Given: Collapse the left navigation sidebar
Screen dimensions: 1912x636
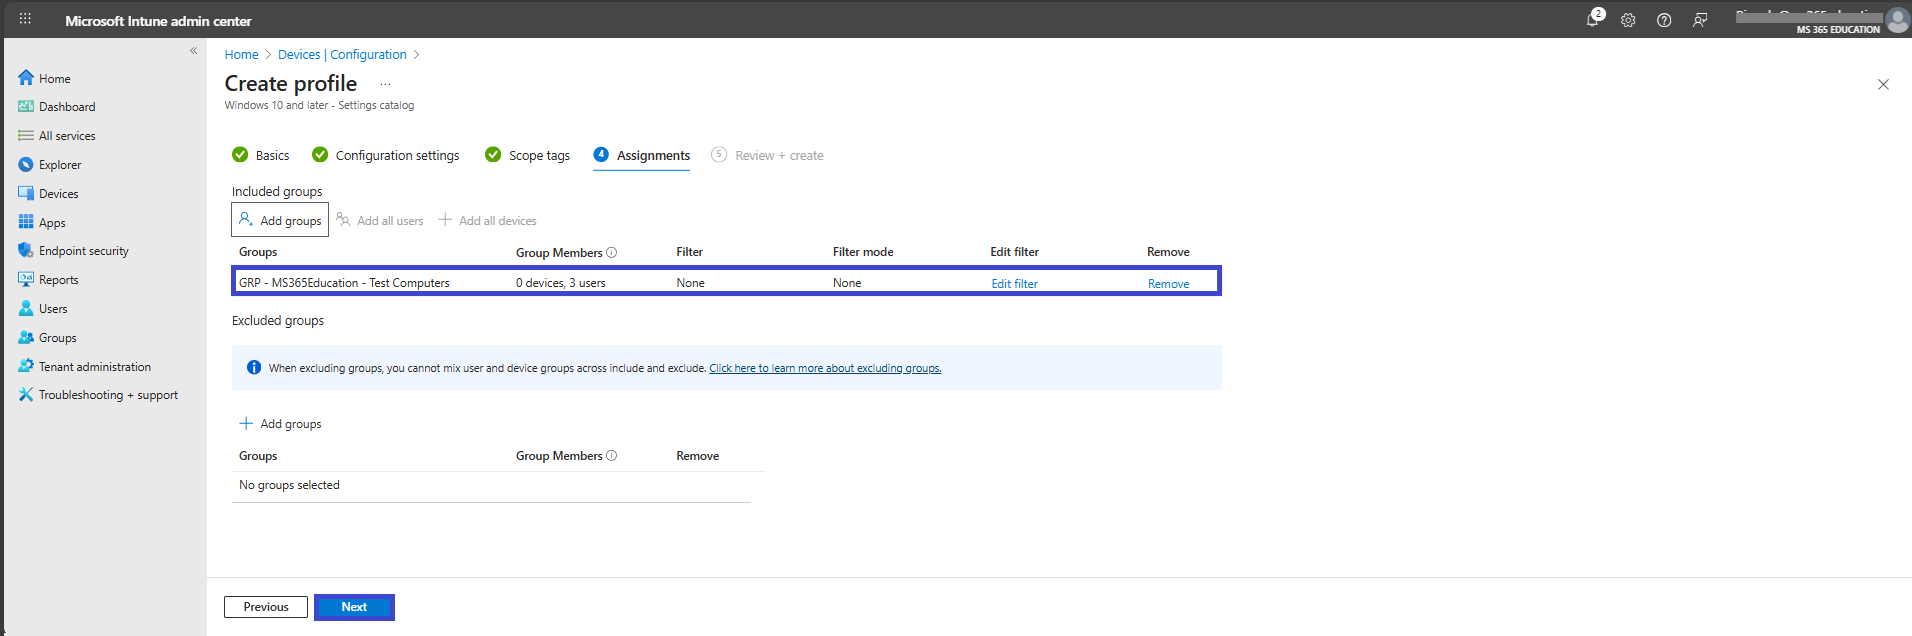Looking at the screenshot, I should [194, 50].
